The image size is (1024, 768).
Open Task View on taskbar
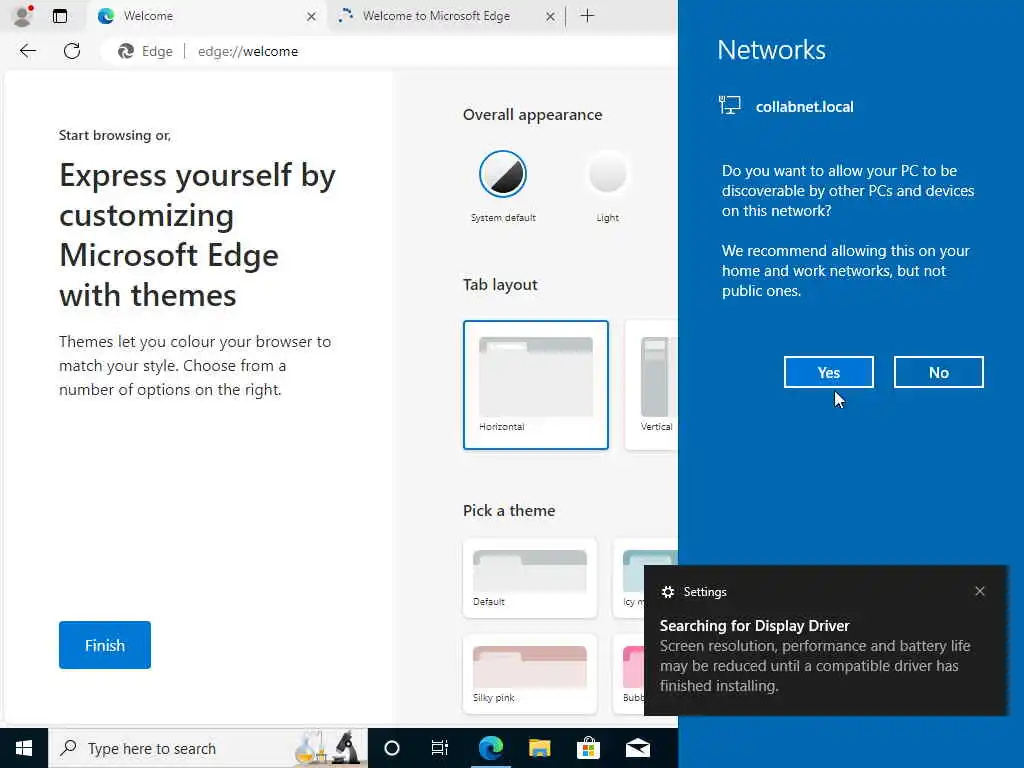pos(440,748)
